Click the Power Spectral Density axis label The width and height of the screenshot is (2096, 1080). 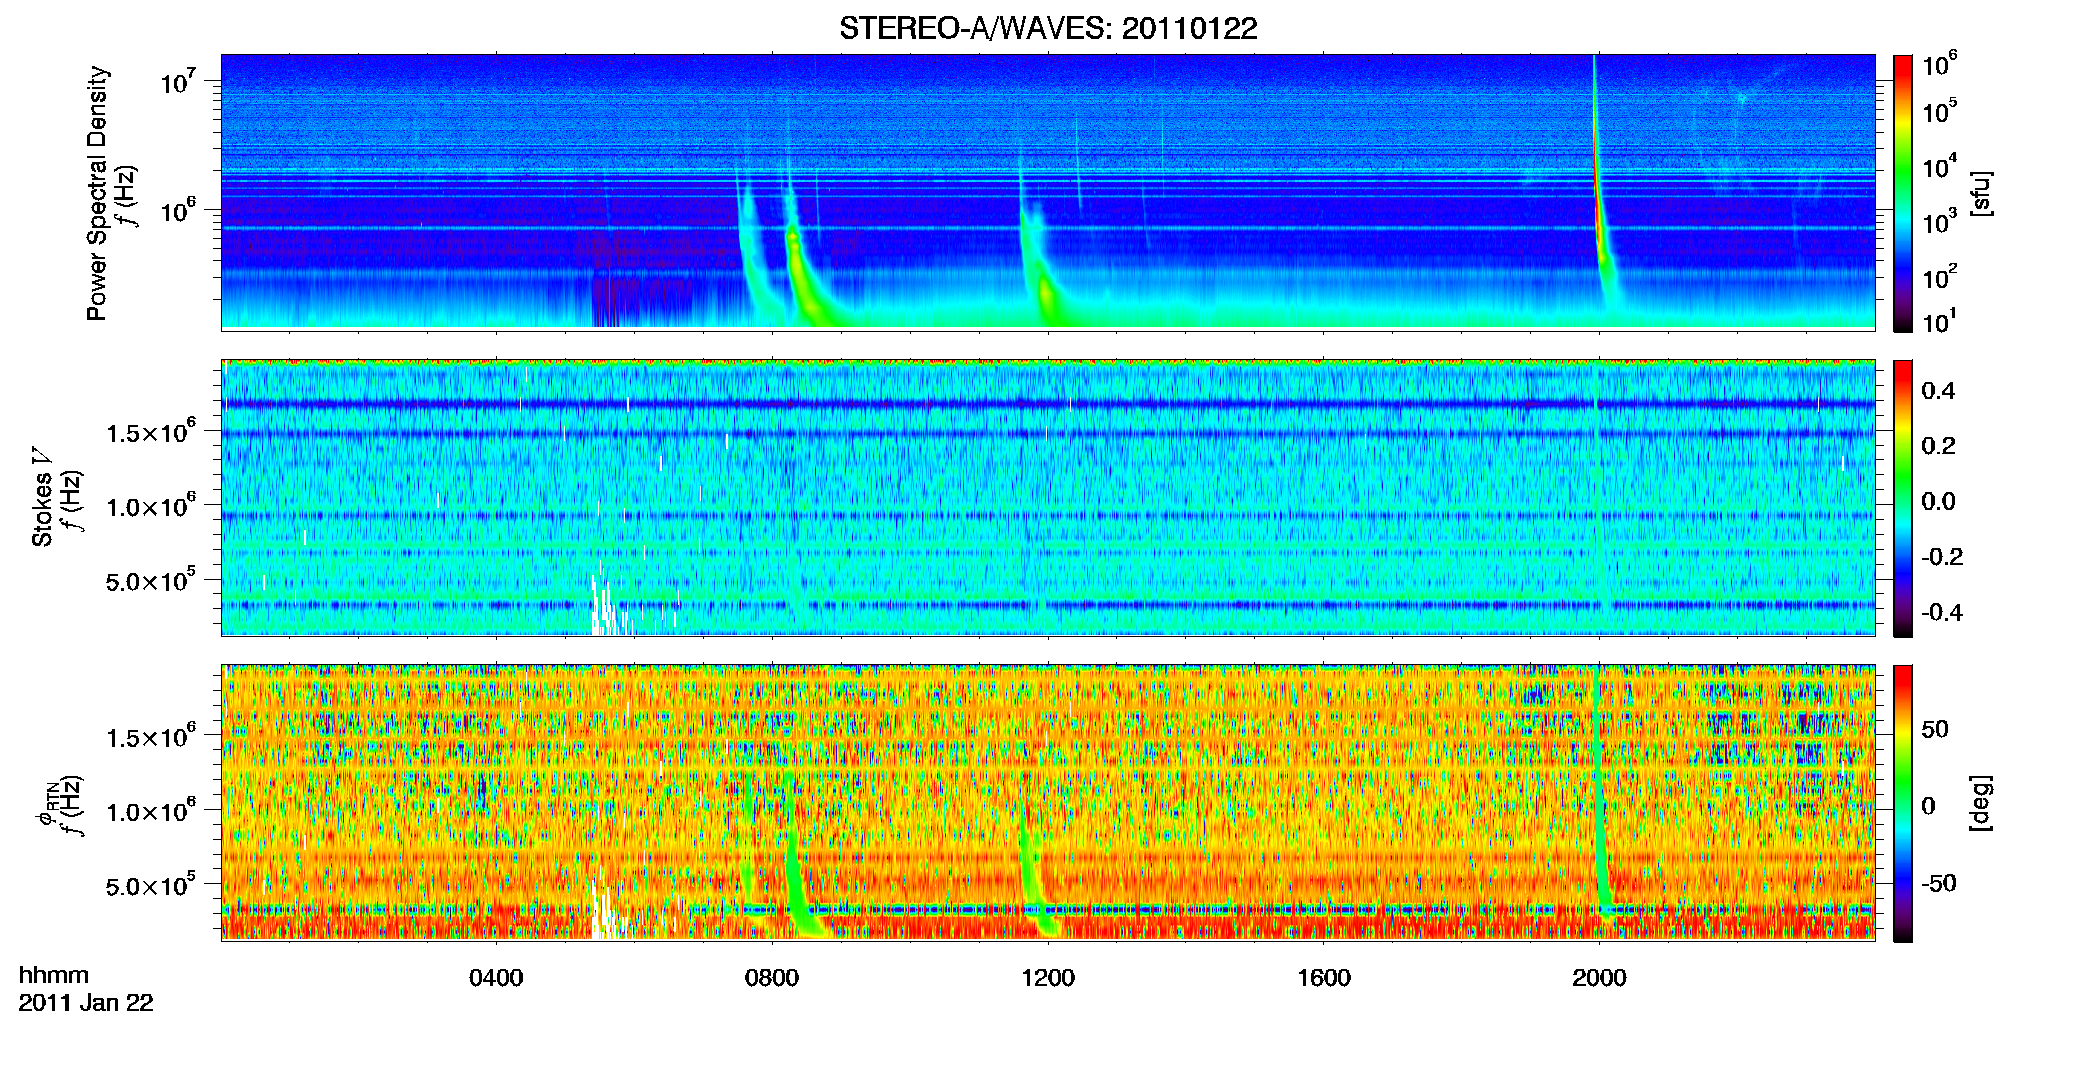point(97,193)
